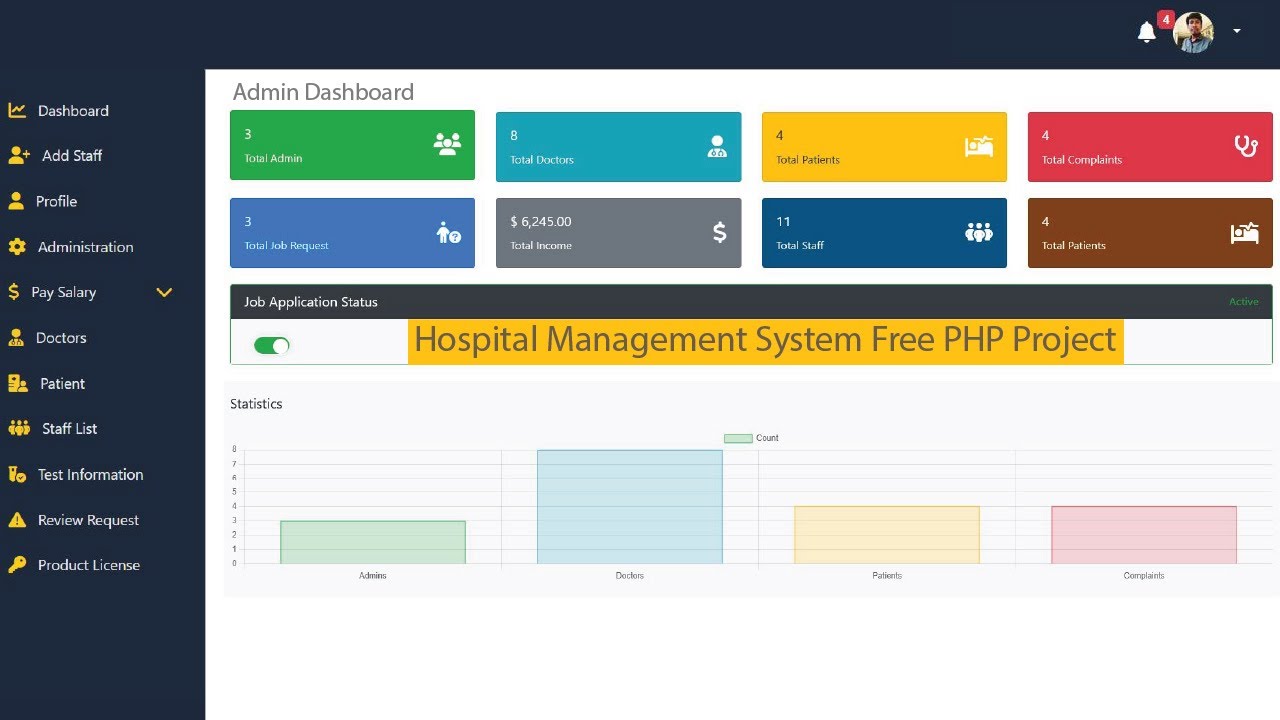Click the green Total Admin card
Screen dimensions: 1280x720
pos(352,146)
